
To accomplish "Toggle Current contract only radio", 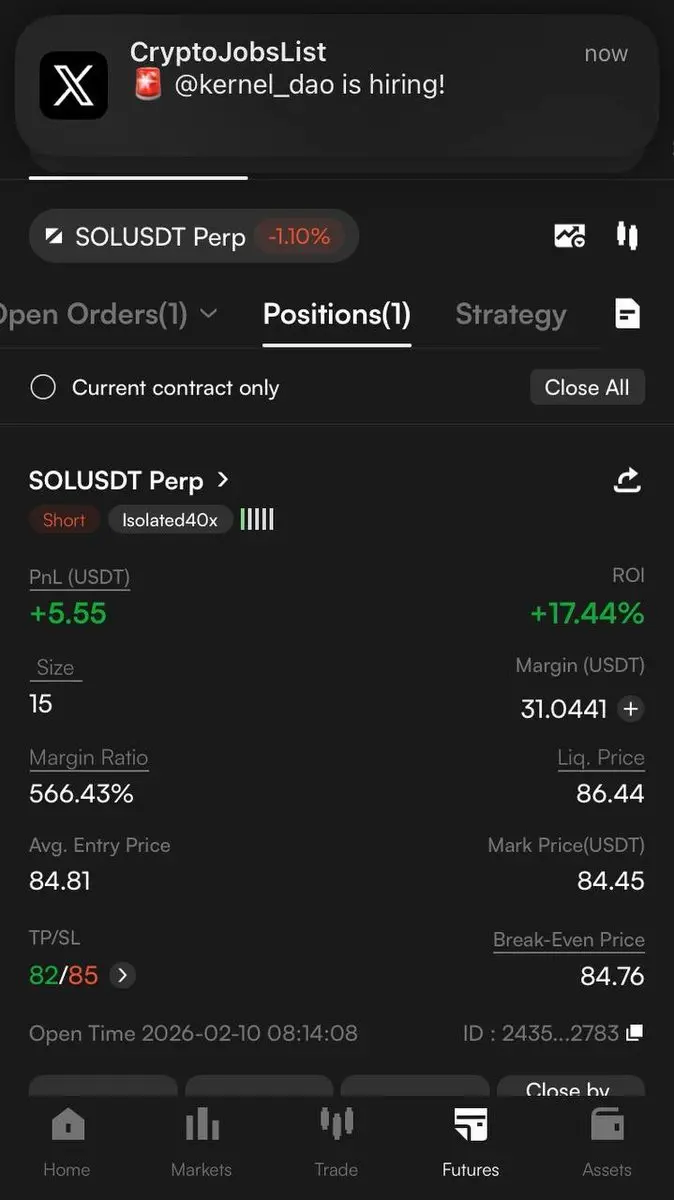I will [x=43, y=387].
